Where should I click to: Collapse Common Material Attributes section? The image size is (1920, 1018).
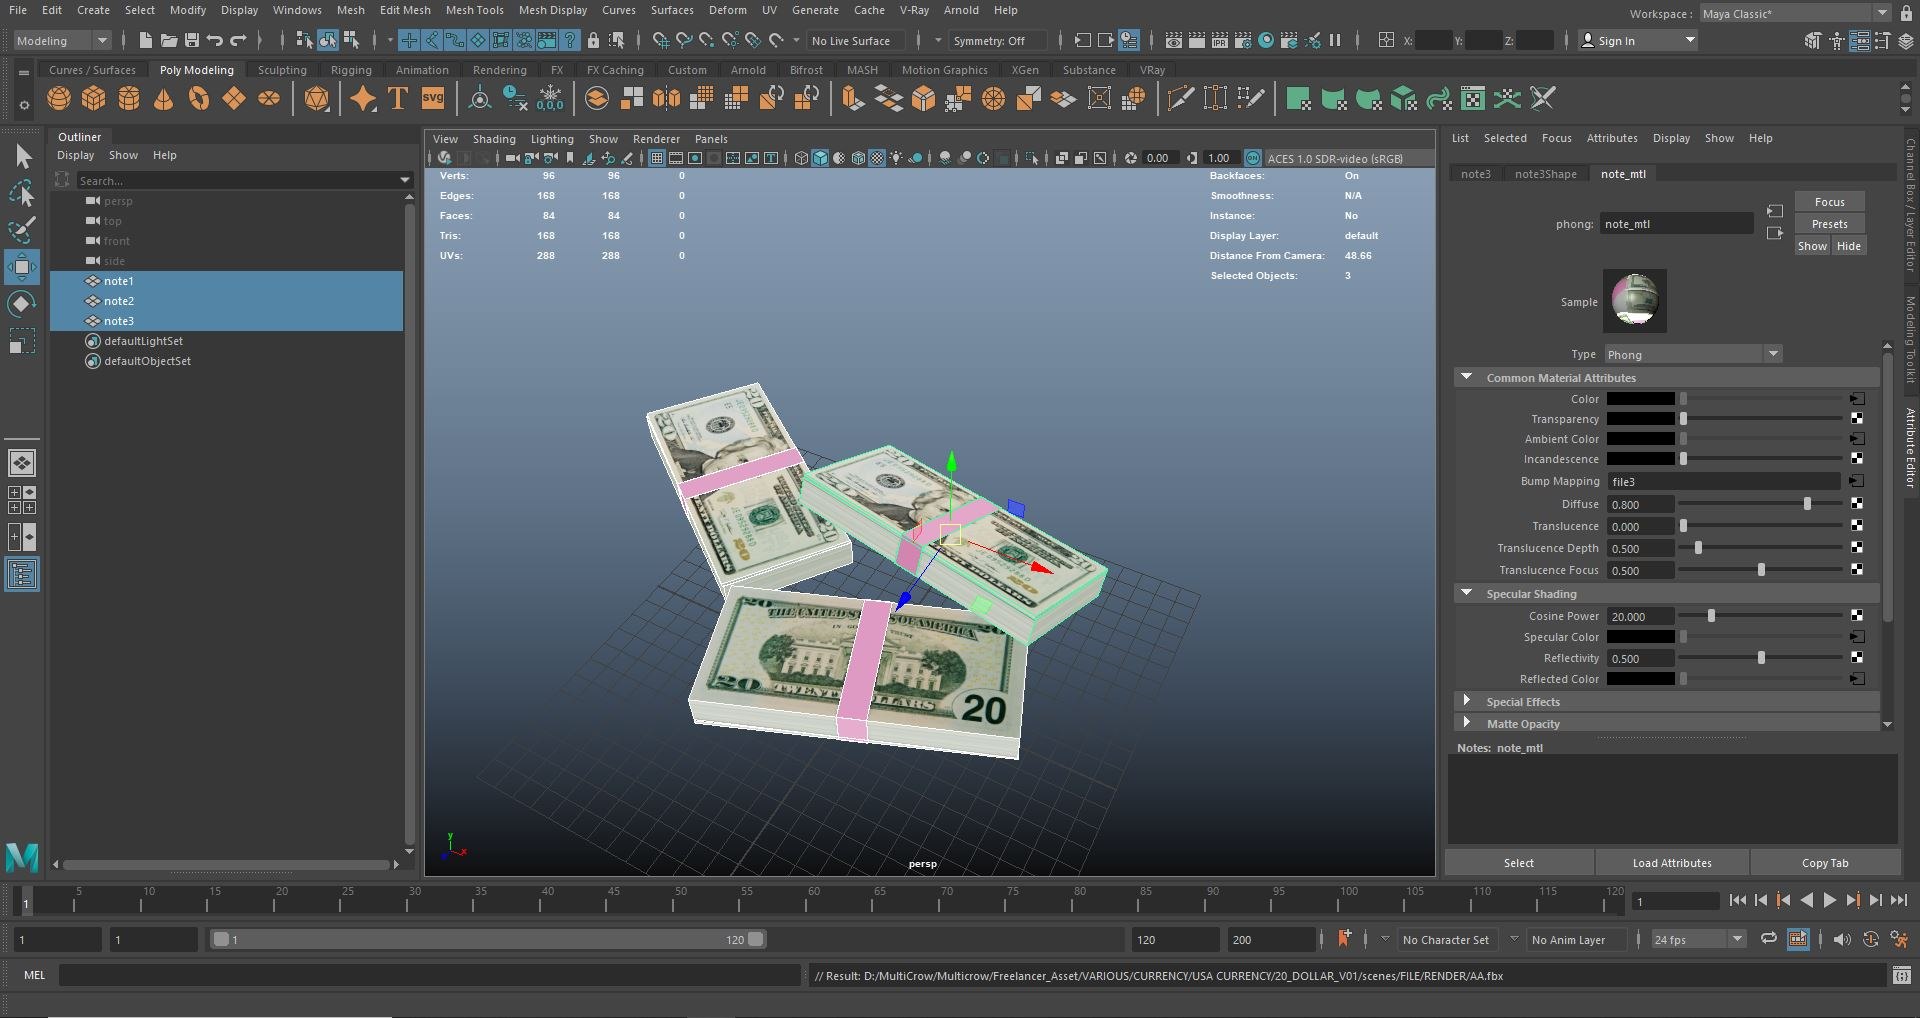click(x=1466, y=377)
